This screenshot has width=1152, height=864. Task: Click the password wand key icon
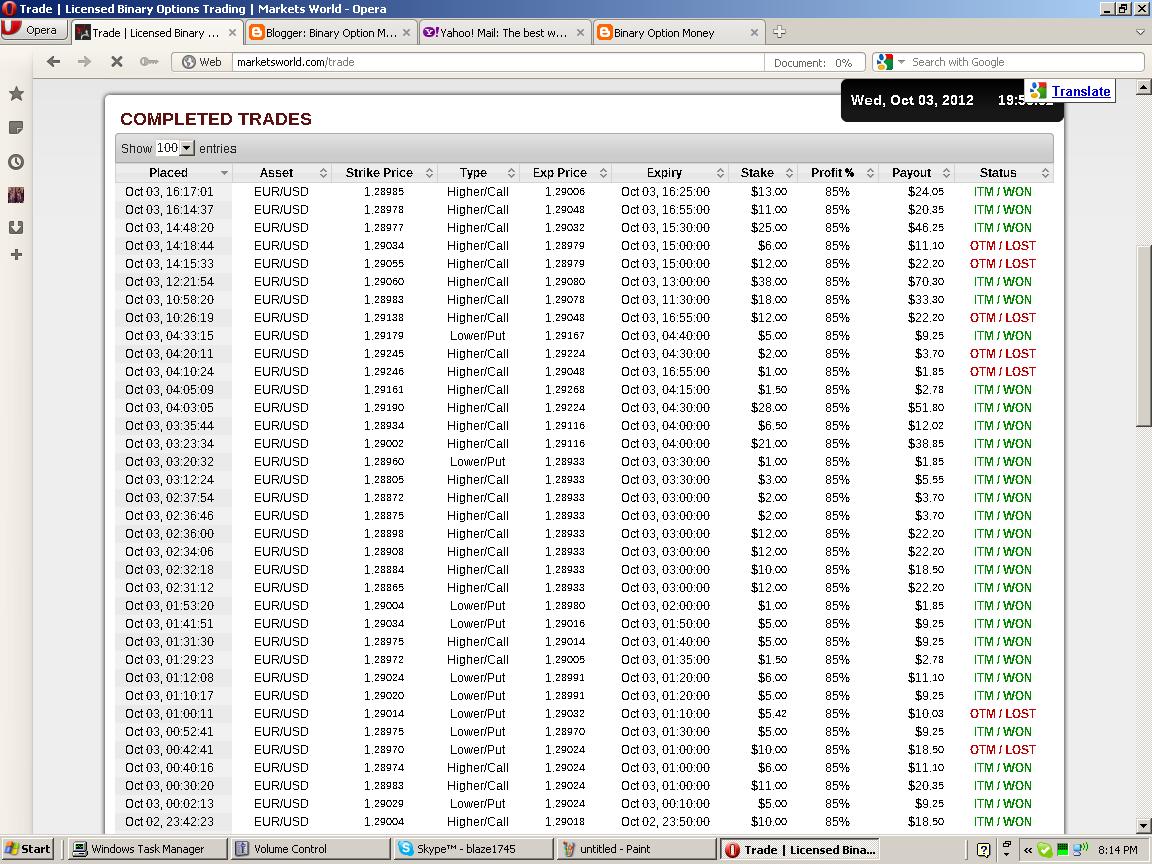click(149, 62)
